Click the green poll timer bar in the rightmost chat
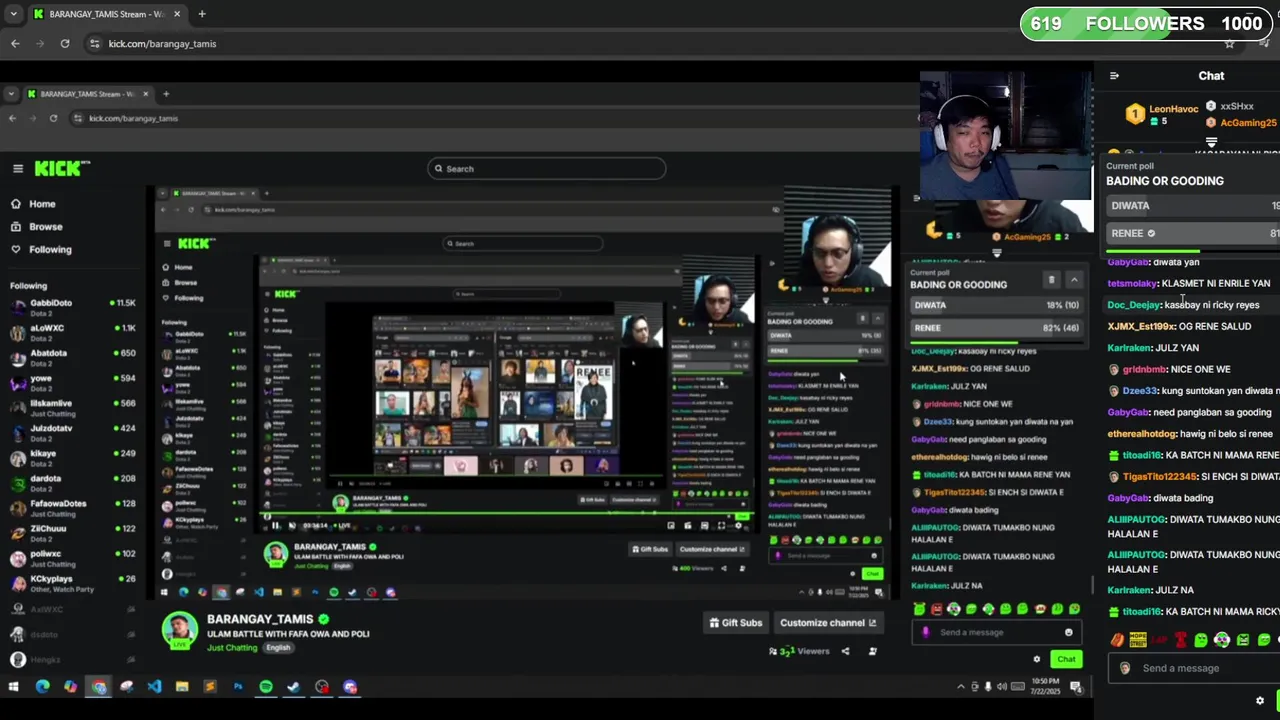 click(x=1153, y=251)
